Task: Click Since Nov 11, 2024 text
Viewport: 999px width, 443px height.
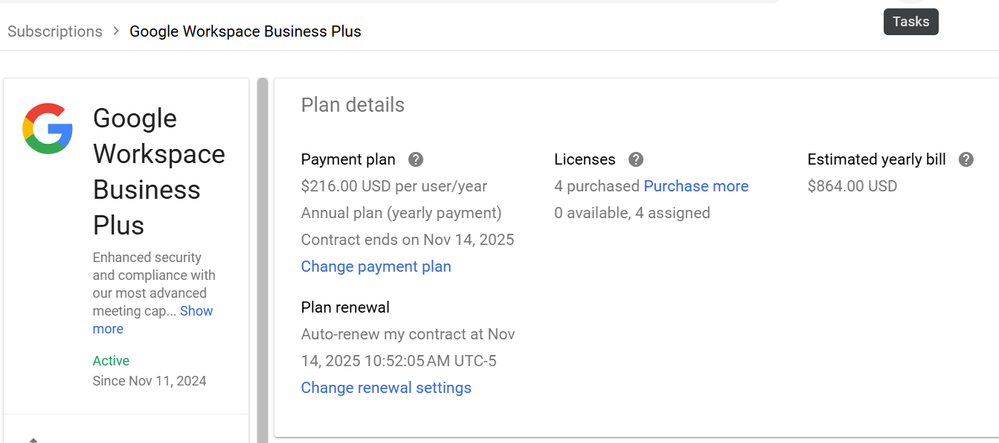Action: click(x=149, y=381)
